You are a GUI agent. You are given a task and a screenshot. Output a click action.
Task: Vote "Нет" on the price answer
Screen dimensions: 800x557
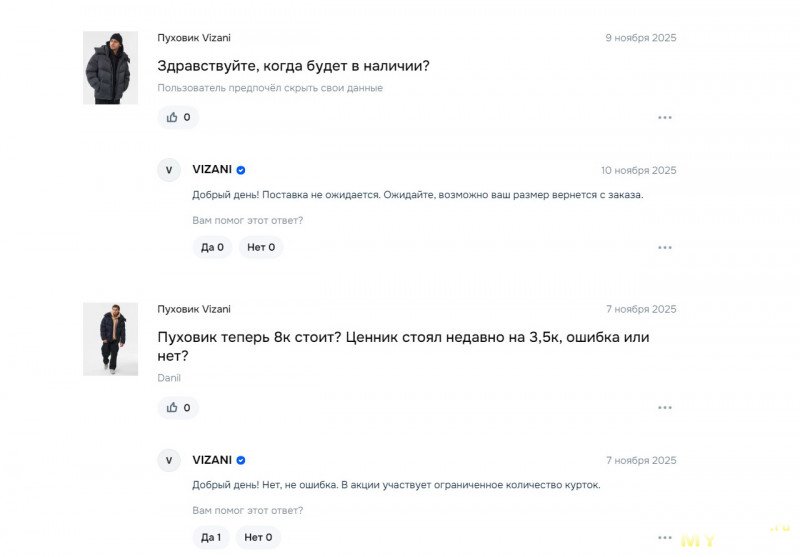pos(260,537)
